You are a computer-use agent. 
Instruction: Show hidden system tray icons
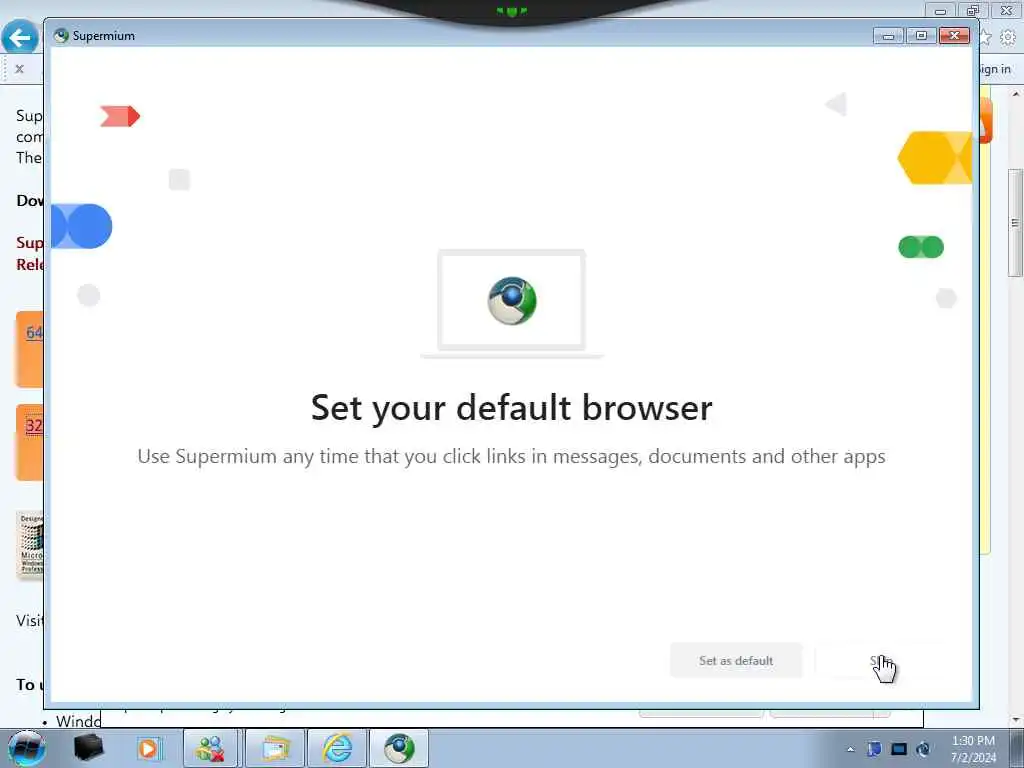pos(850,749)
